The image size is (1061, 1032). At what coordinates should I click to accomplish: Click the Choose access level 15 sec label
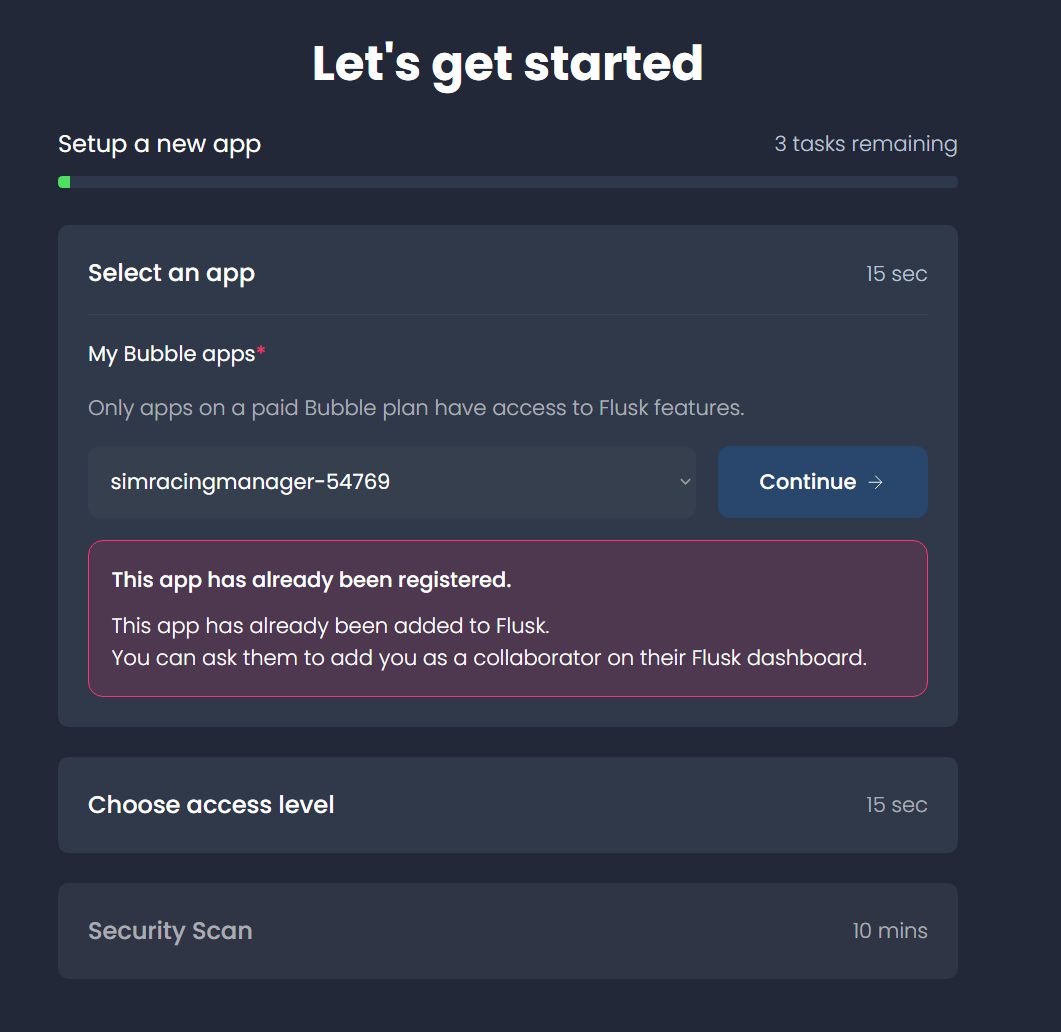pyautogui.click(x=896, y=804)
